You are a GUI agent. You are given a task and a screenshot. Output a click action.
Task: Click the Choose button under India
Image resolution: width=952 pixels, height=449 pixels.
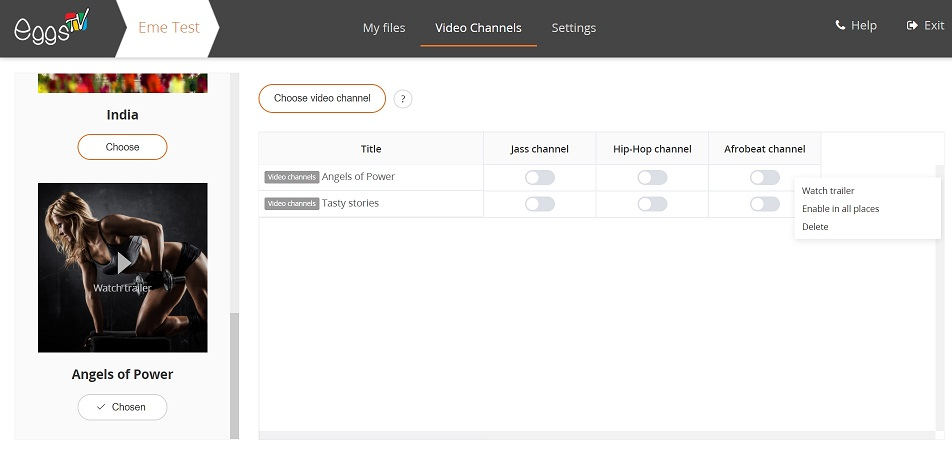[x=122, y=147]
